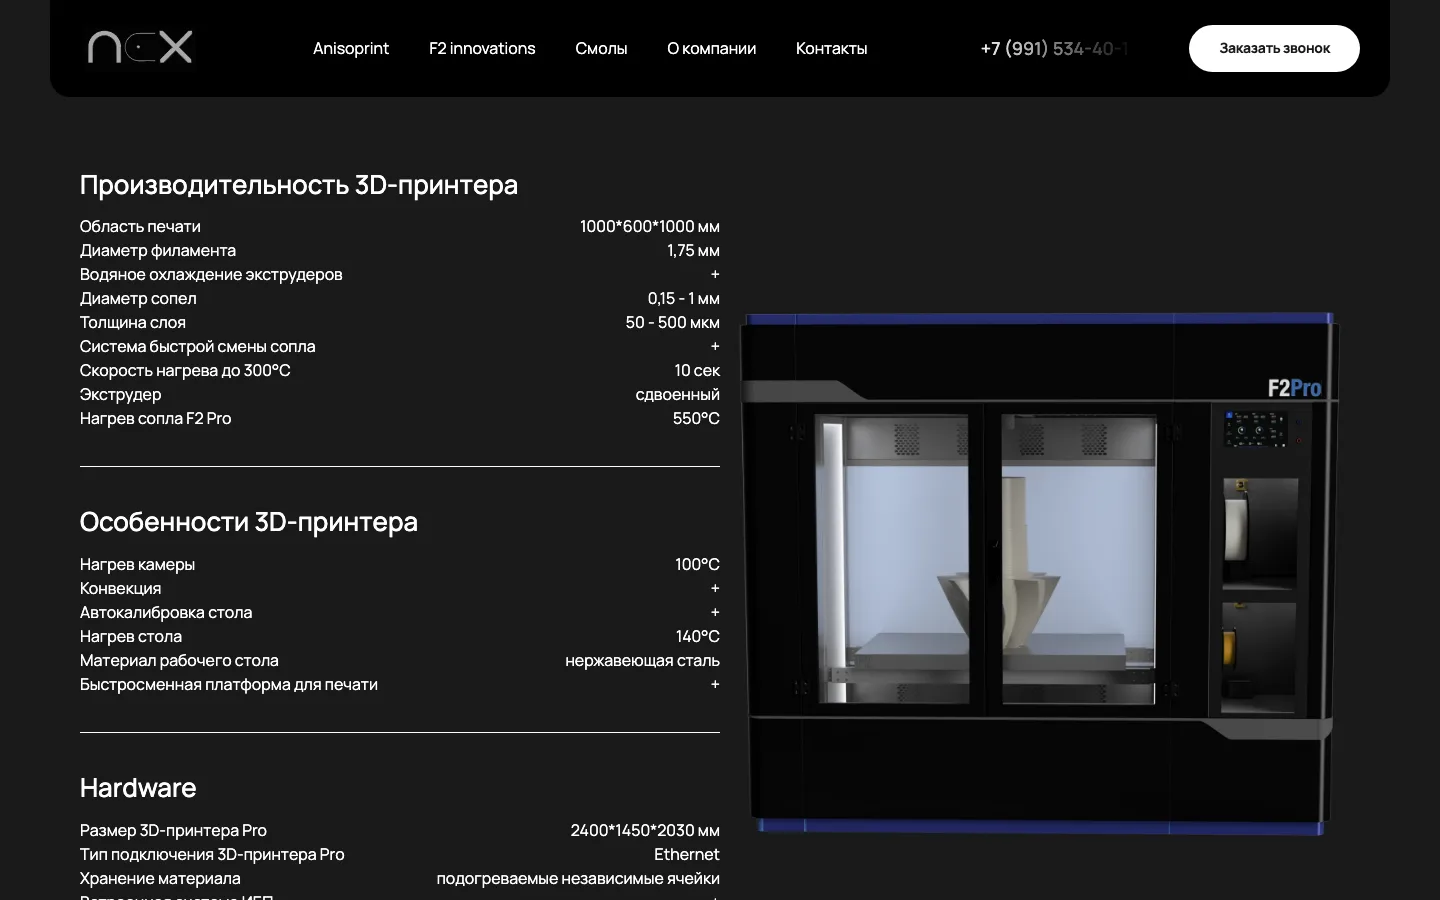Click подогреваемые независимые ячейки value
Image resolution: width=1440 pixels, height=900 pixels.
click(578, 878)
